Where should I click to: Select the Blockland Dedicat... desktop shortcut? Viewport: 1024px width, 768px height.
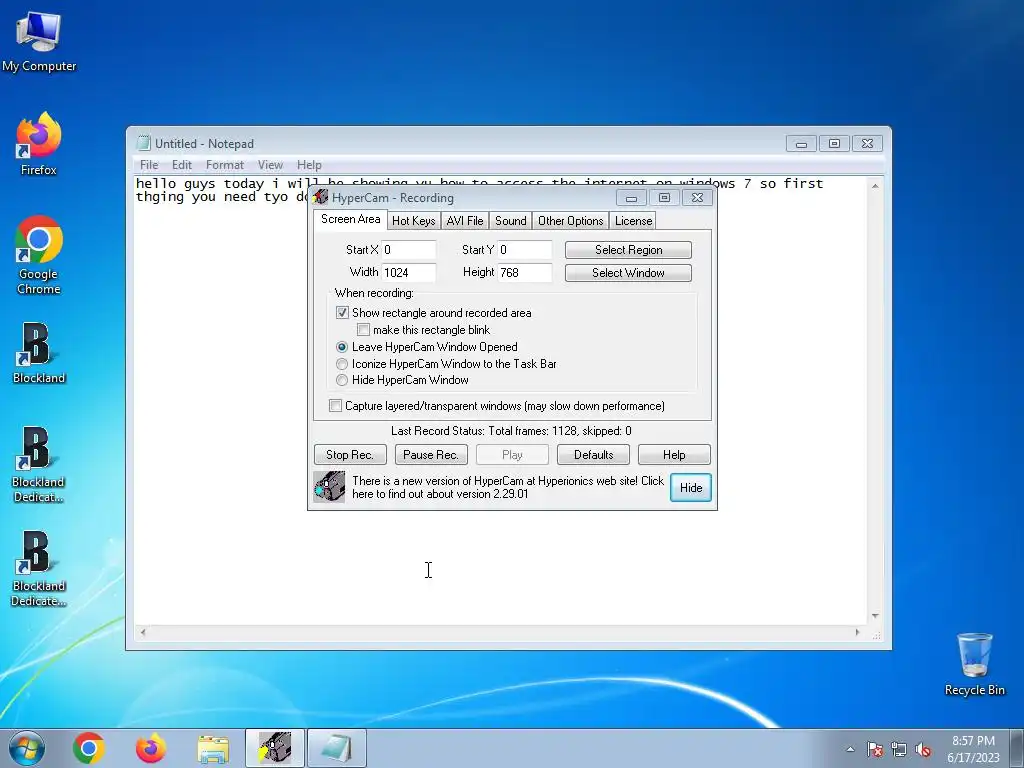click(x=39, y=465)
